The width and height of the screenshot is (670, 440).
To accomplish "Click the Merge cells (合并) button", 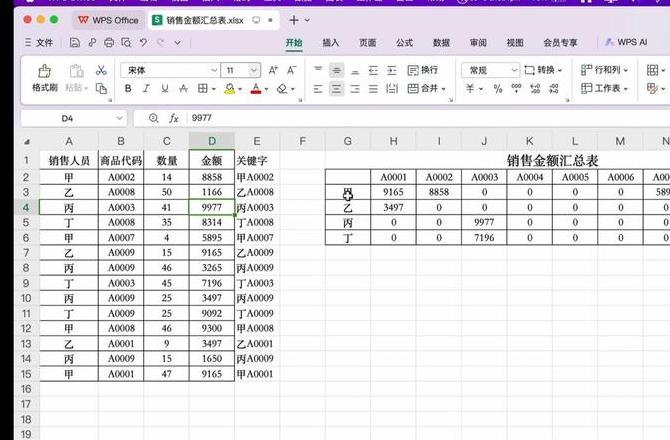I will pyautogui.click(x=427, y=88).
